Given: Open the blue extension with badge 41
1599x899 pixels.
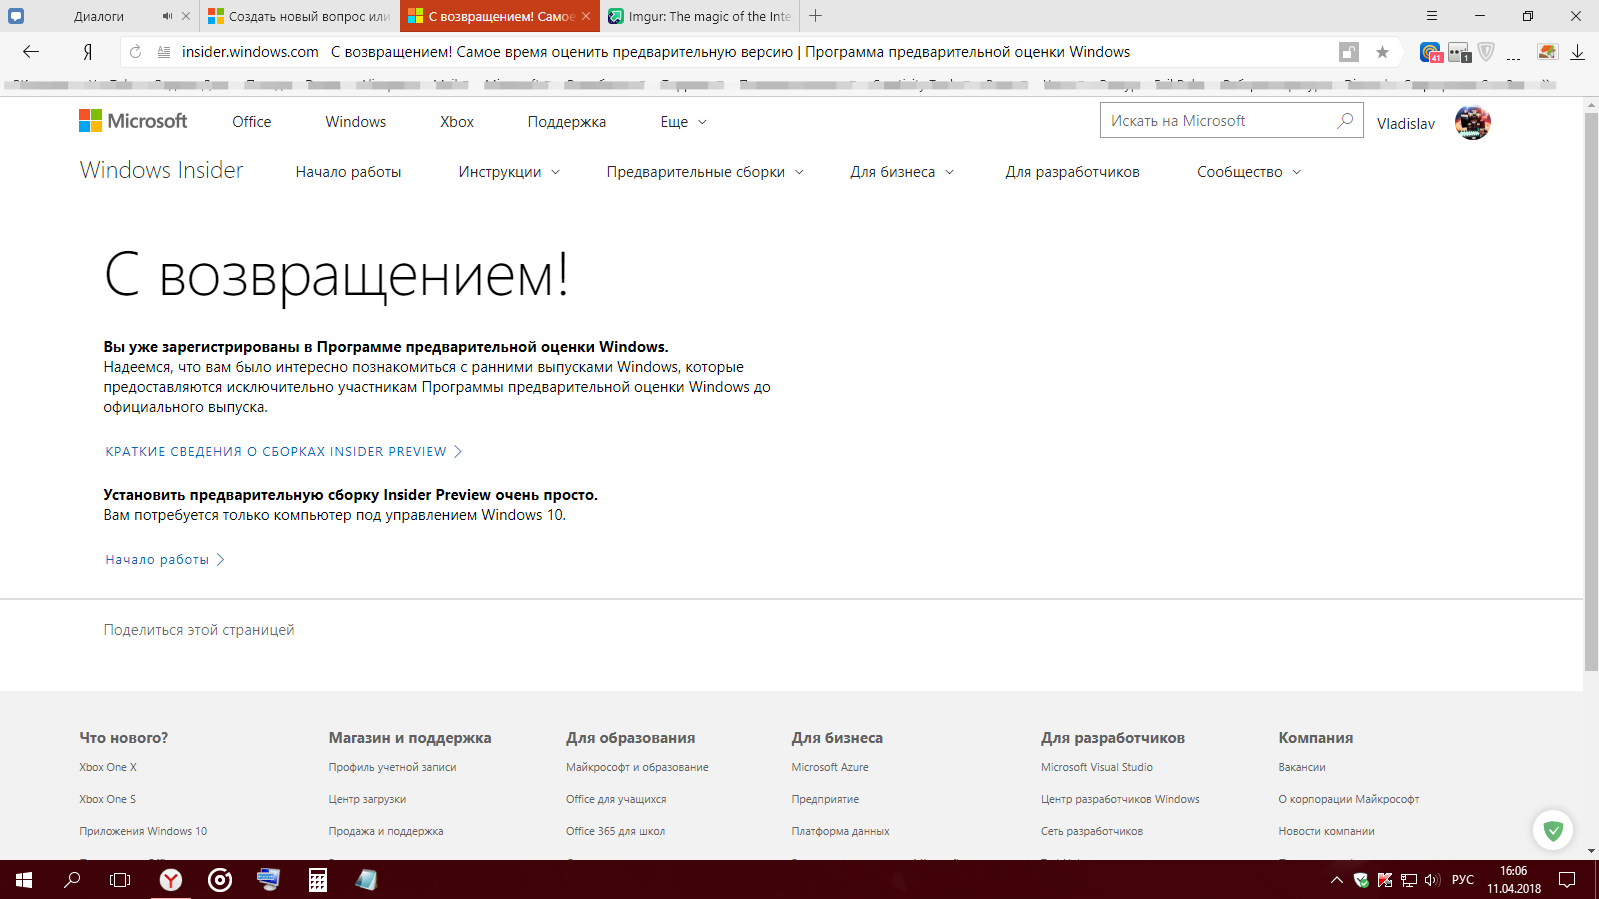Looking at the screenshot, I should (1431, 52).
